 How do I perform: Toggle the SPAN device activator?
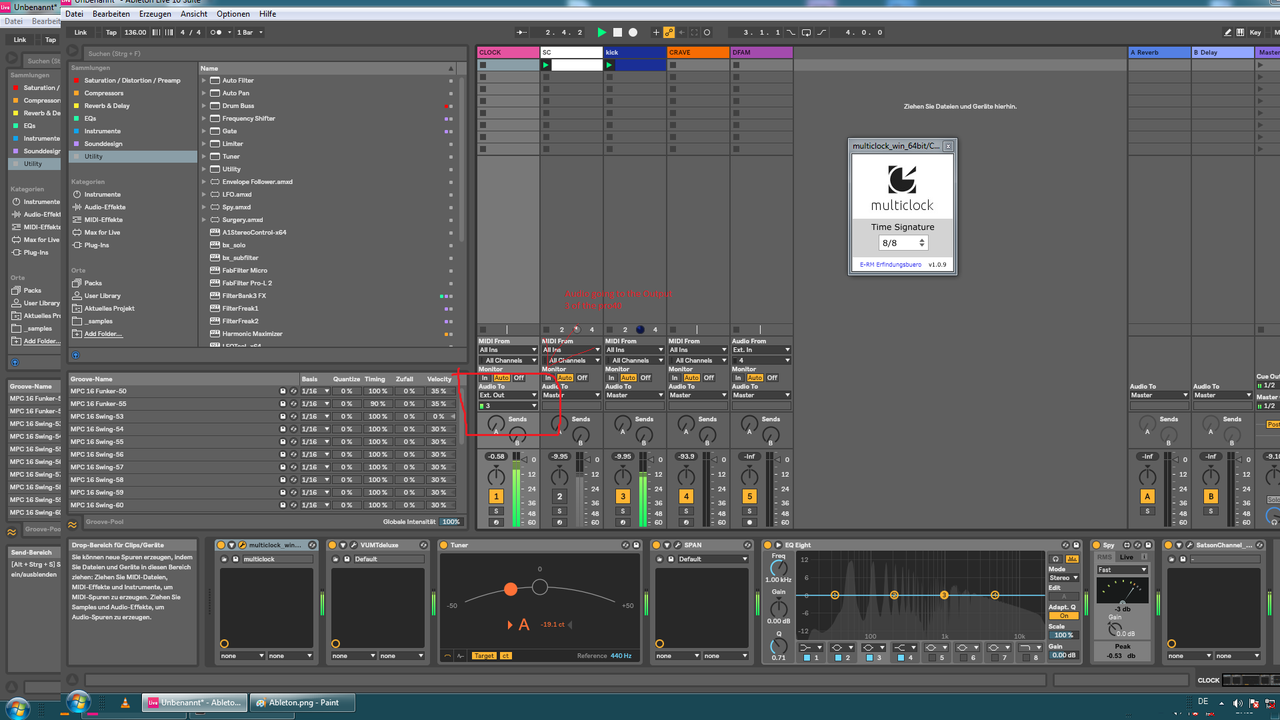pyautogui.click(x=657, y=545)
